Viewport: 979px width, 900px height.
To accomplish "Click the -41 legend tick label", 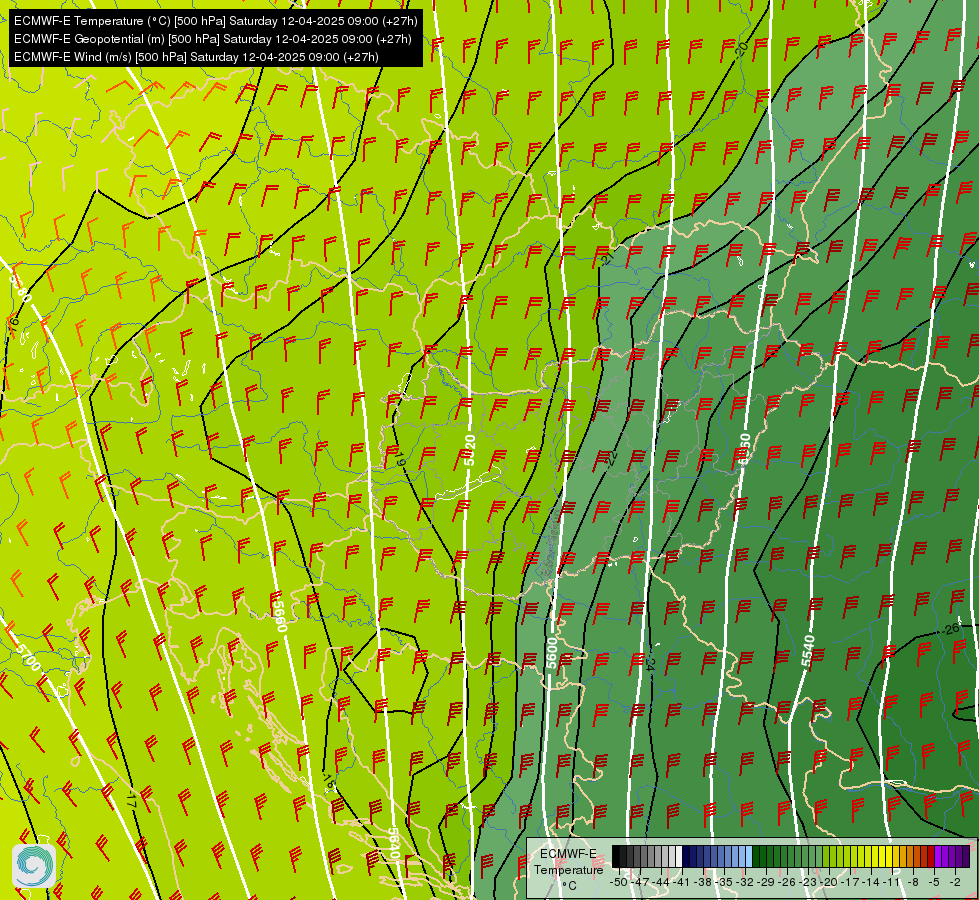I will tap(681, 883).
